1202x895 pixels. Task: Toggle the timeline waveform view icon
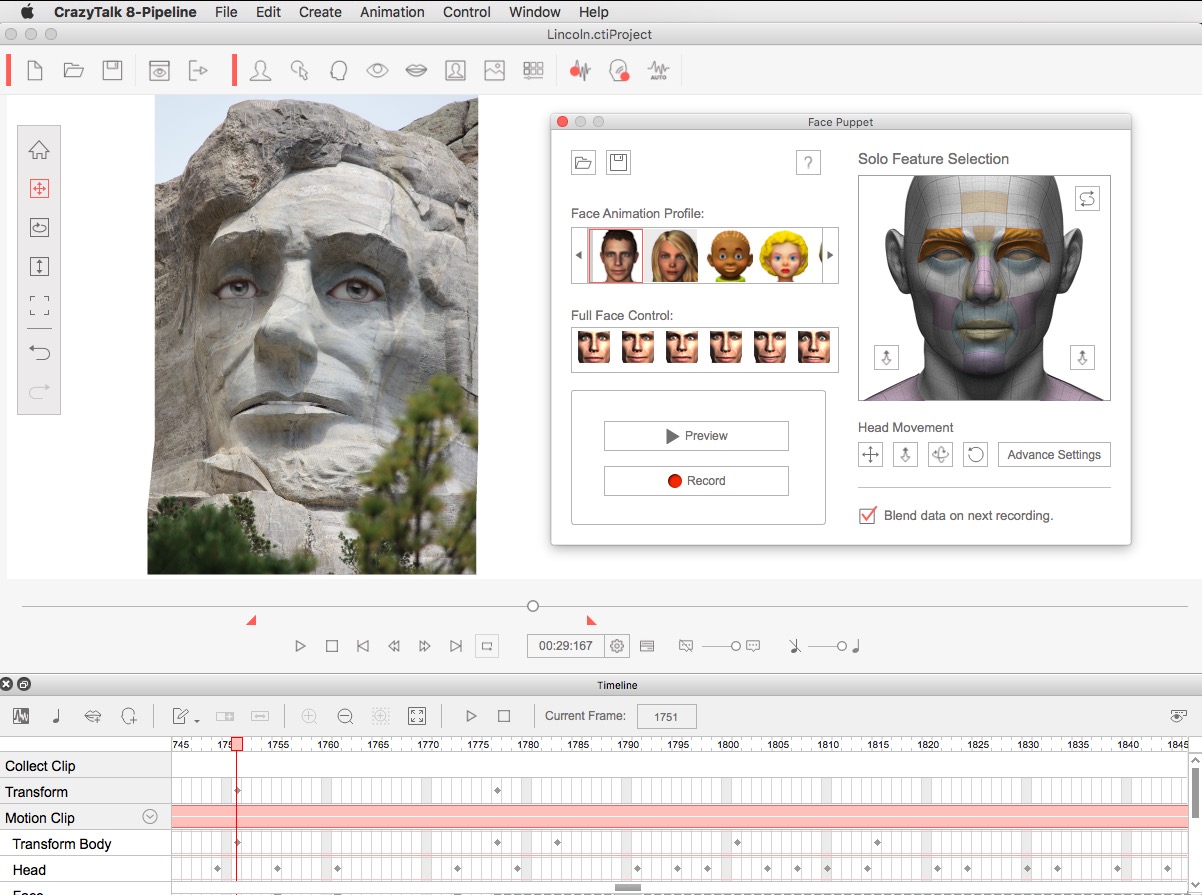(x=21, y=716)
